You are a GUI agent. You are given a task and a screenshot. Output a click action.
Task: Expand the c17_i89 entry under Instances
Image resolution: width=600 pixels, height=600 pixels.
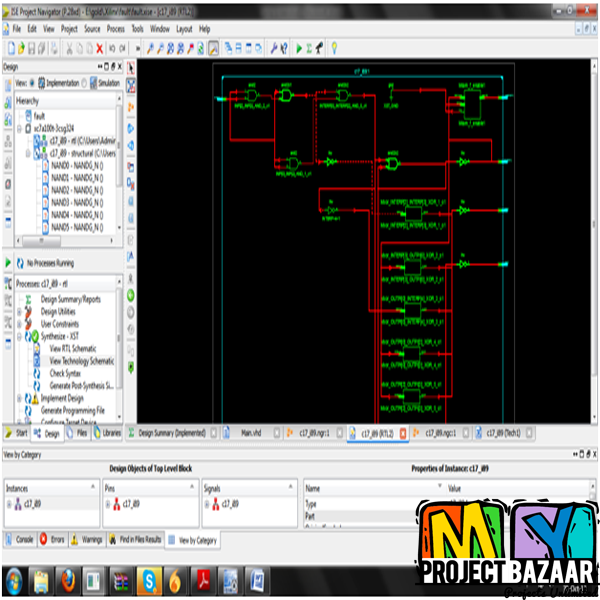(x=10, y=505)
